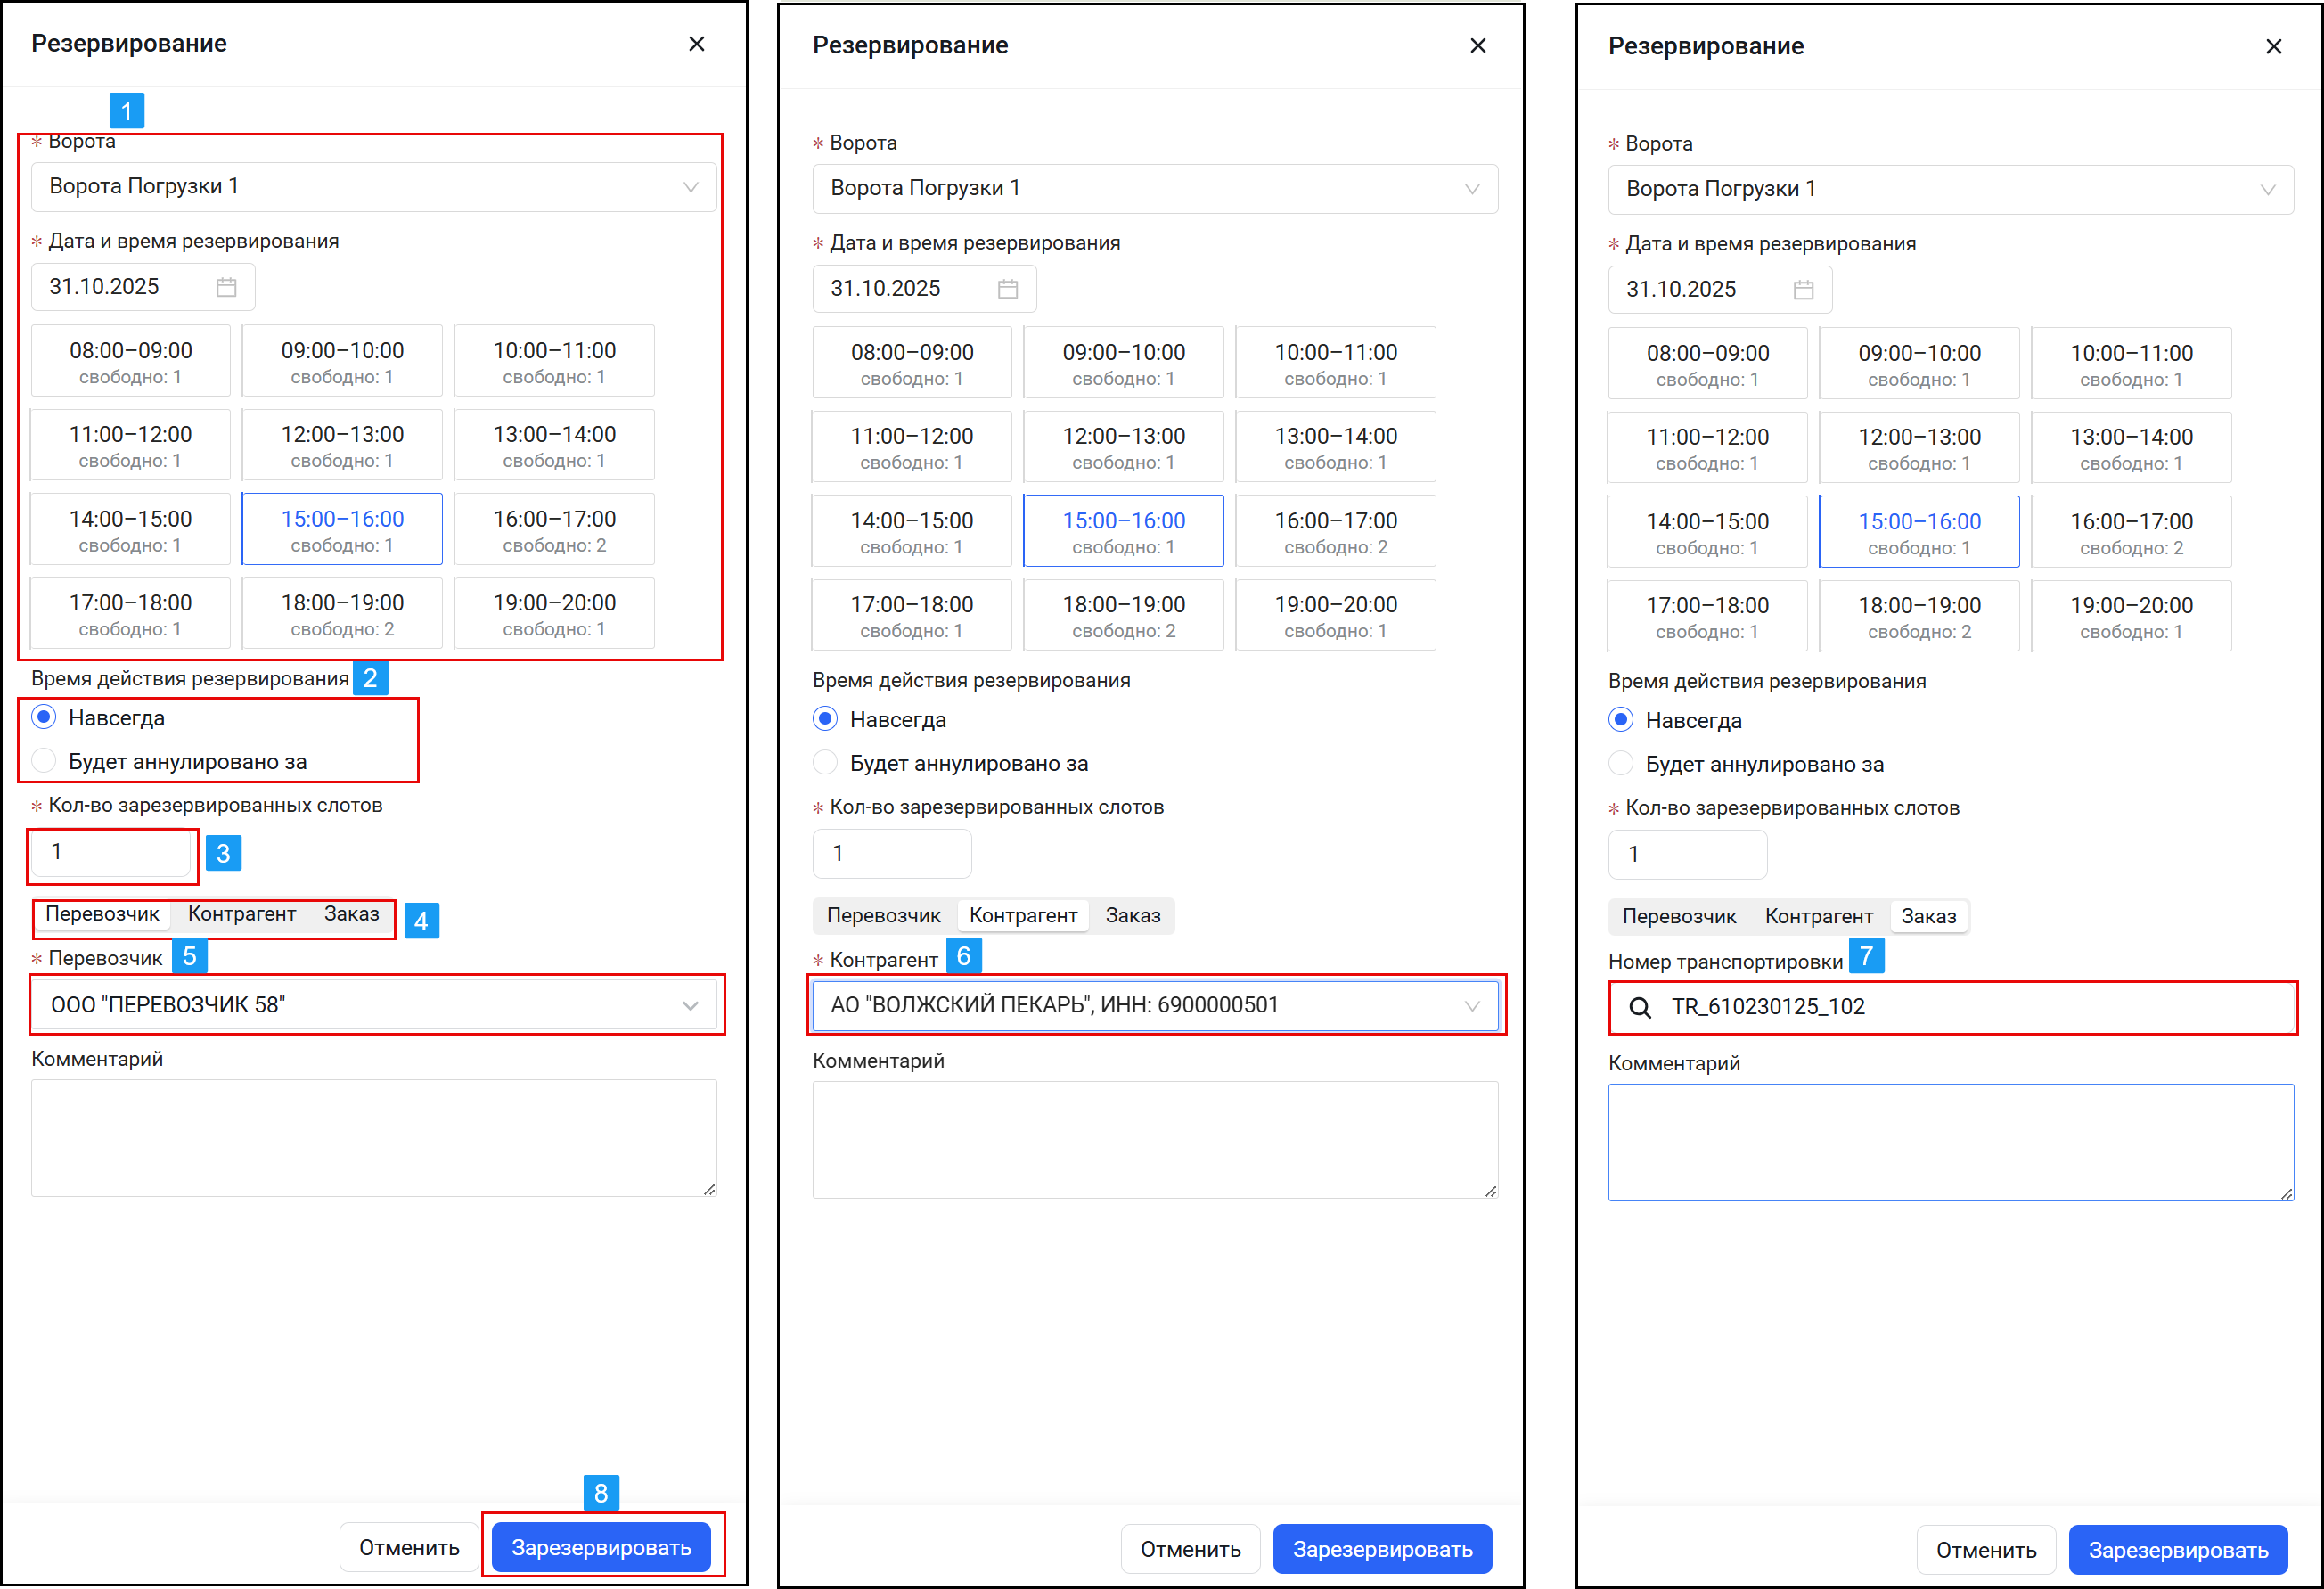Viewport: 2324px width, 1589px height.
Task: Close the left Резервирование dialog with X
Action: (x=697, y=44)
